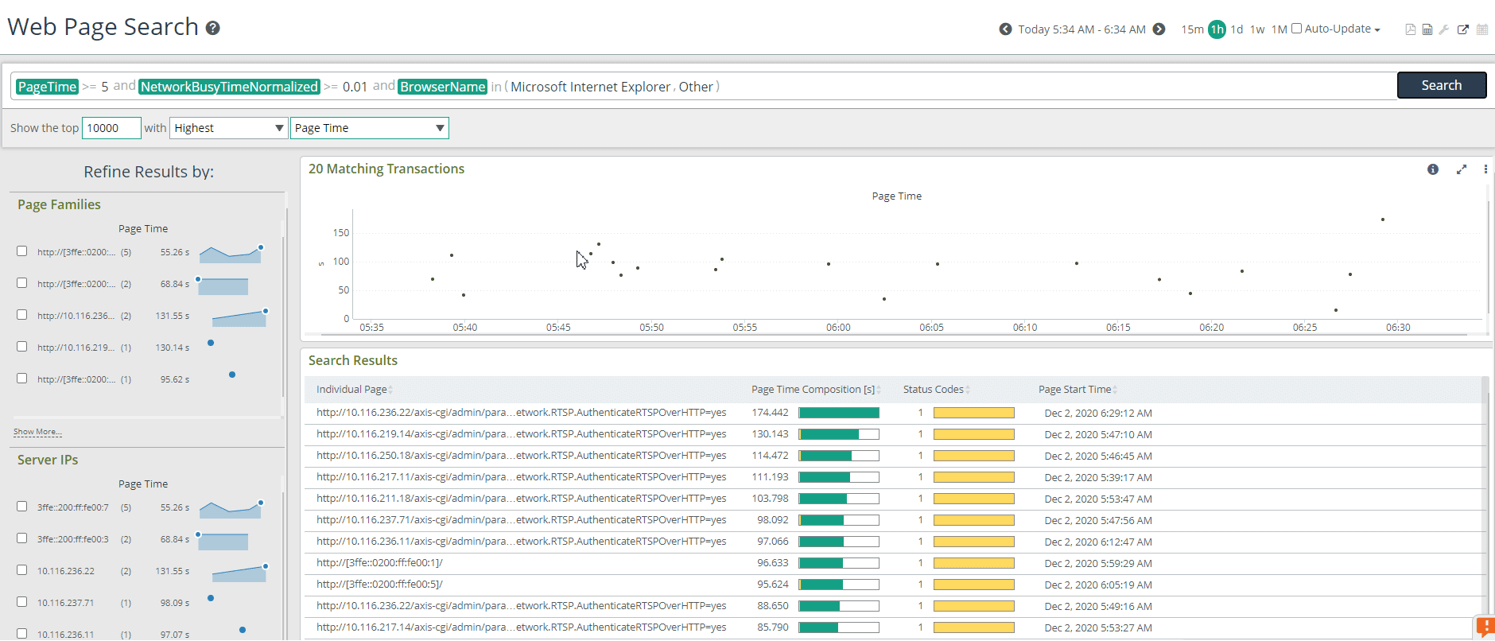Click the Show More link under Page Families
Viewport: 1495px width, 641px height.
pyautogui.click(x=38, y=431)
